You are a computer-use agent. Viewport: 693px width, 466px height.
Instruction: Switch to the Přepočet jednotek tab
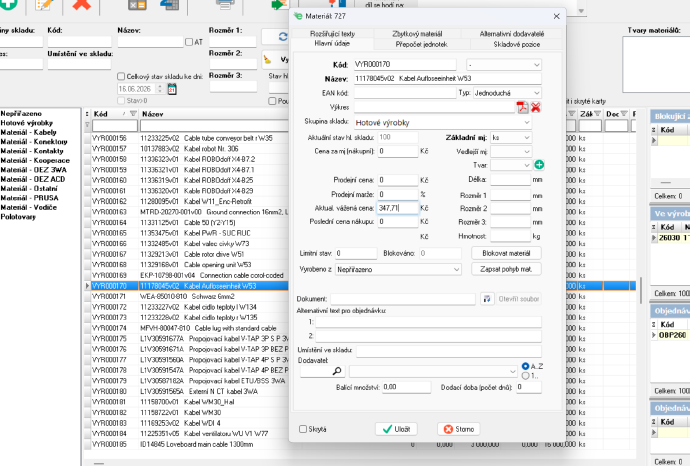pyautogui.click(x=421, y=44)
